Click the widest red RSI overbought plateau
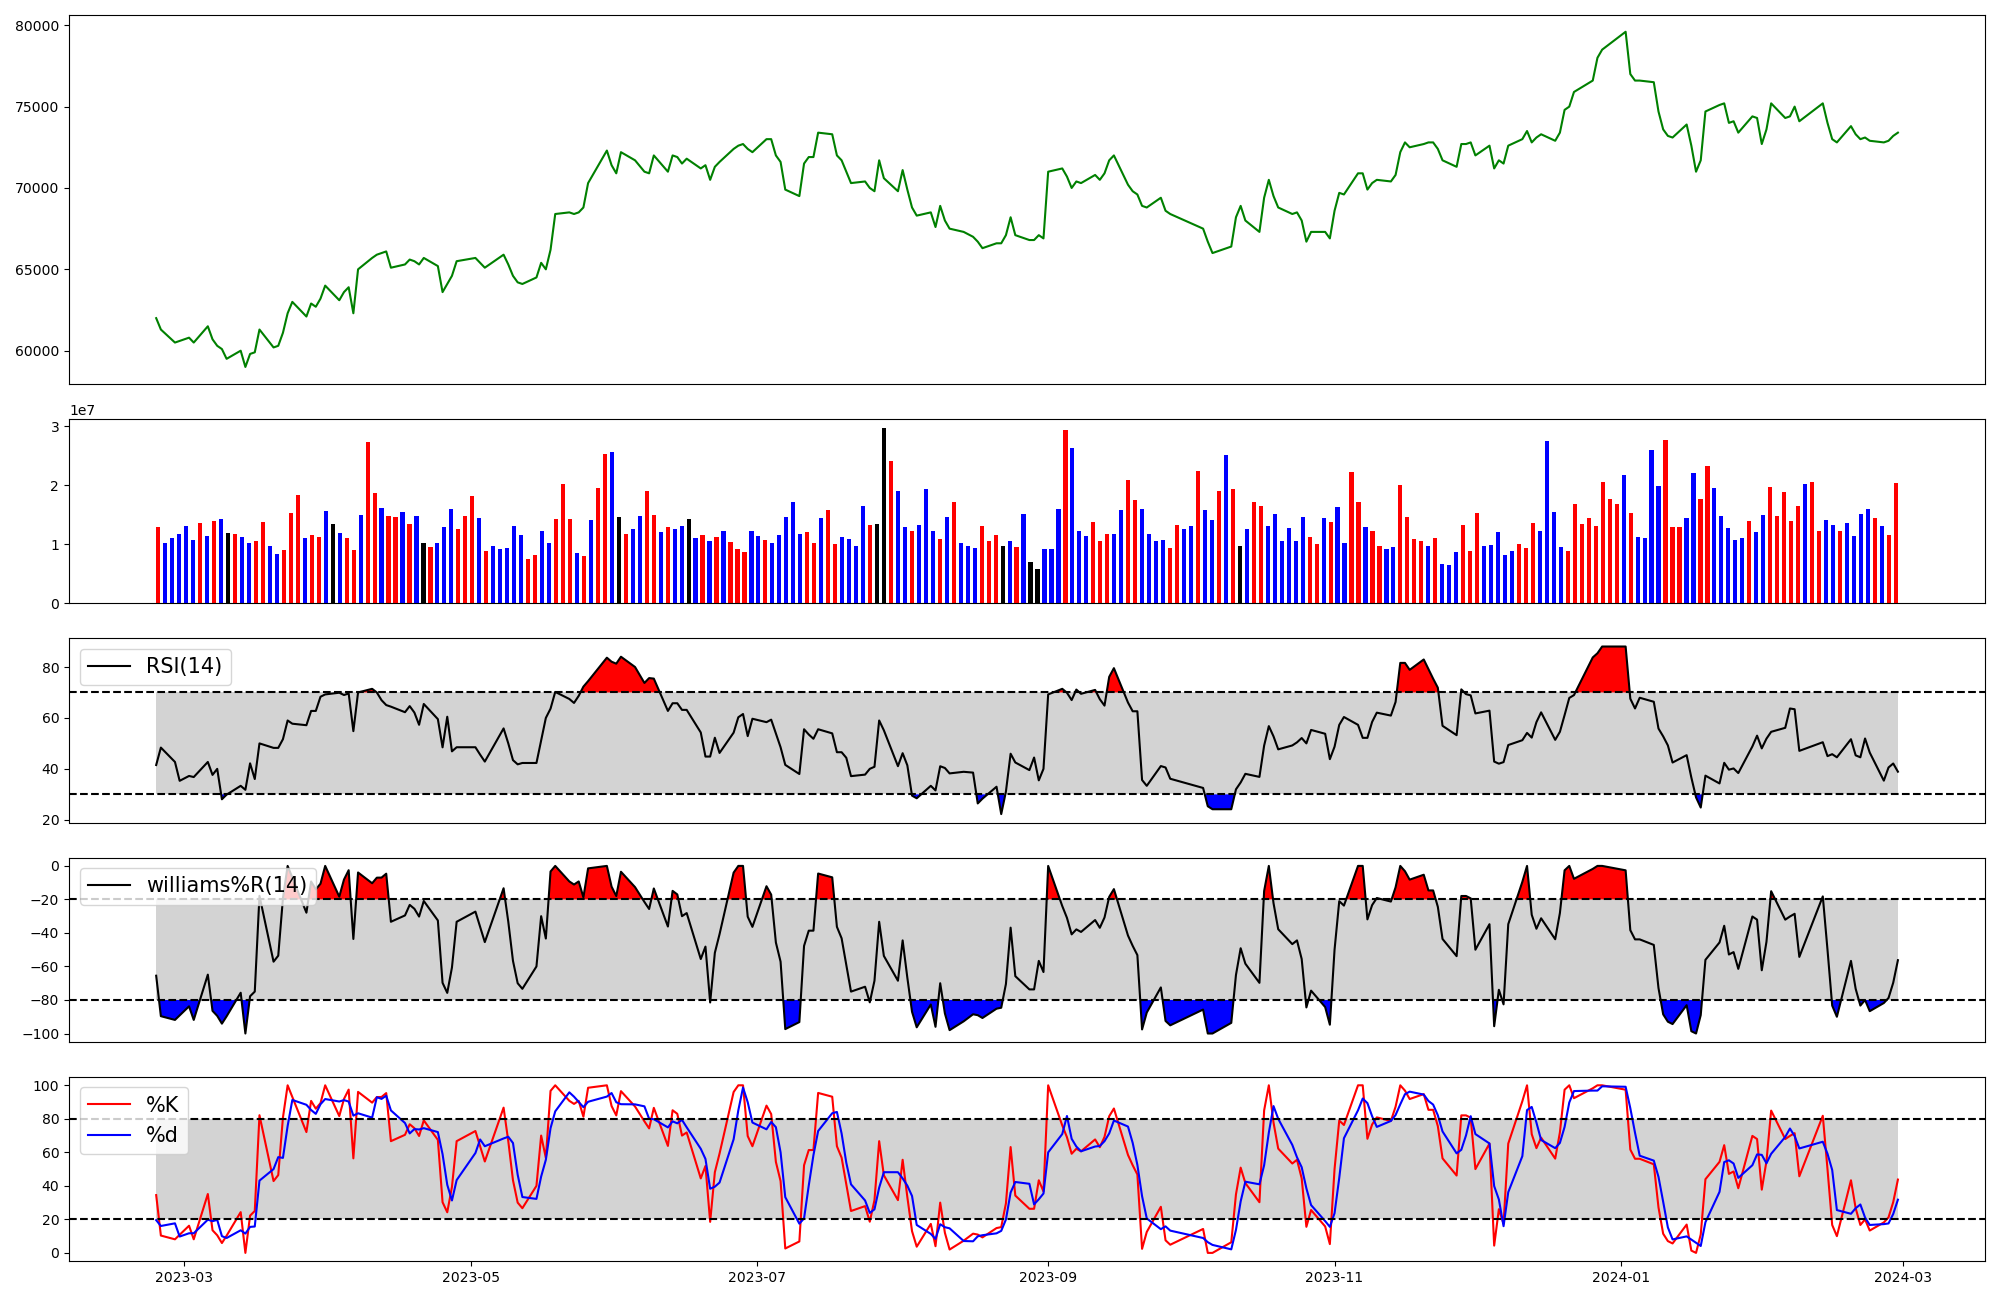This screenshot has height=1300, width=2000. tap(620, 677)
